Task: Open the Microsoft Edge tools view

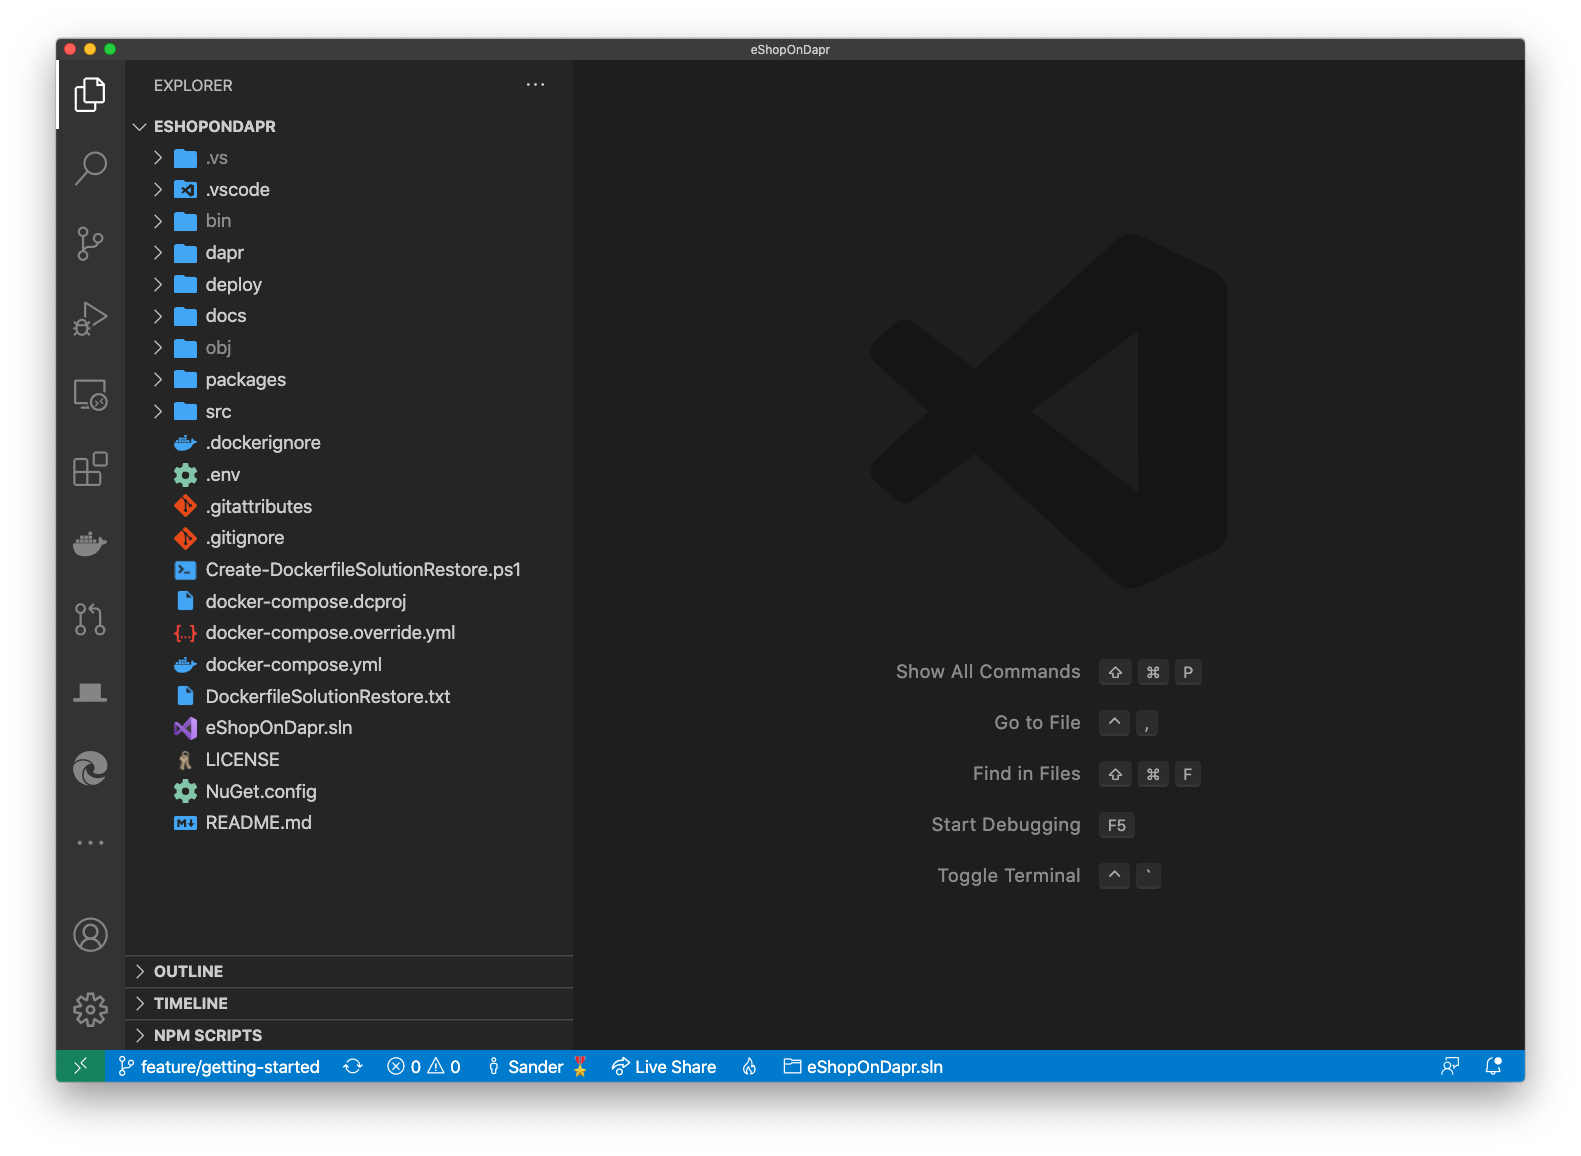Action: pos(90,769)
